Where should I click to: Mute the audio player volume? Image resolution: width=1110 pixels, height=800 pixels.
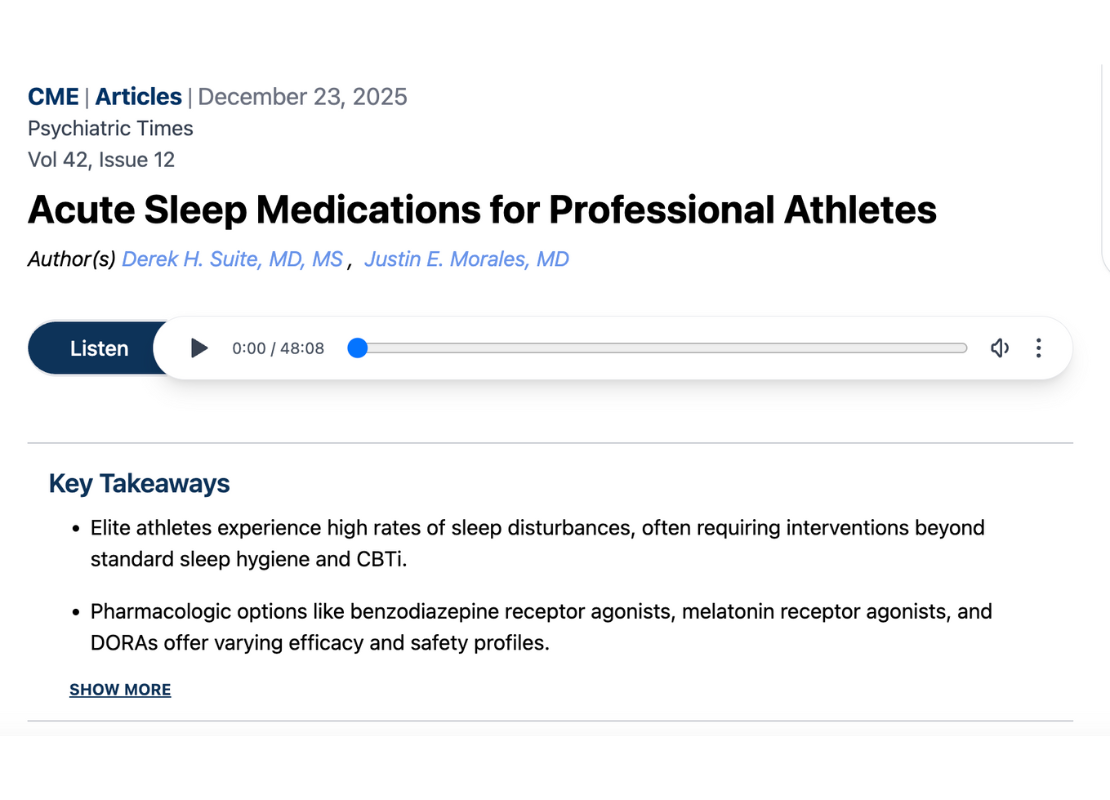(x=999, y=348)
